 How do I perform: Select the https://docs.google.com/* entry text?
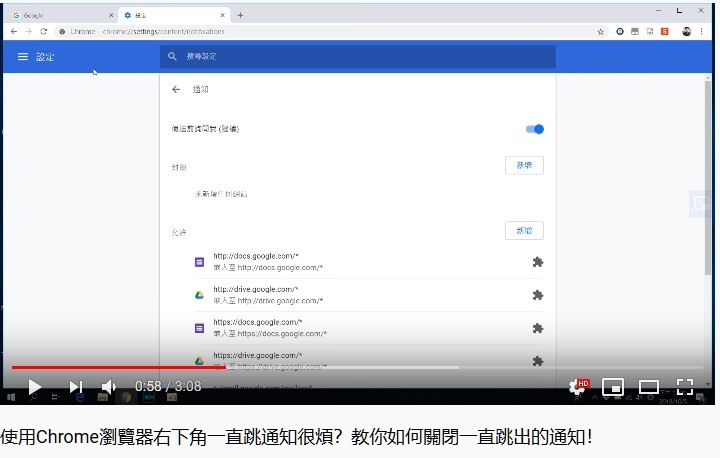coord(258,322)
